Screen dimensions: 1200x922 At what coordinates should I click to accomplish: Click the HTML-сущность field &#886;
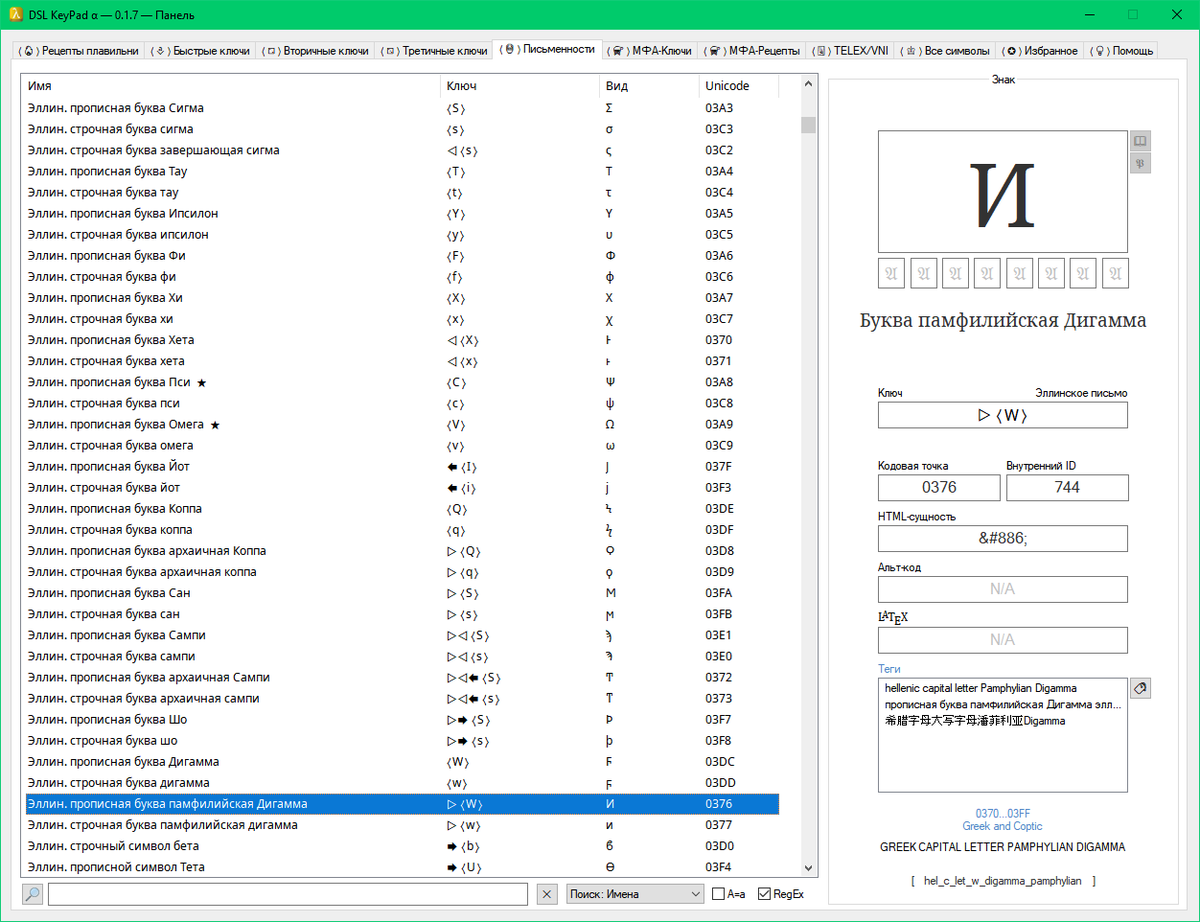pos(1002,538)
